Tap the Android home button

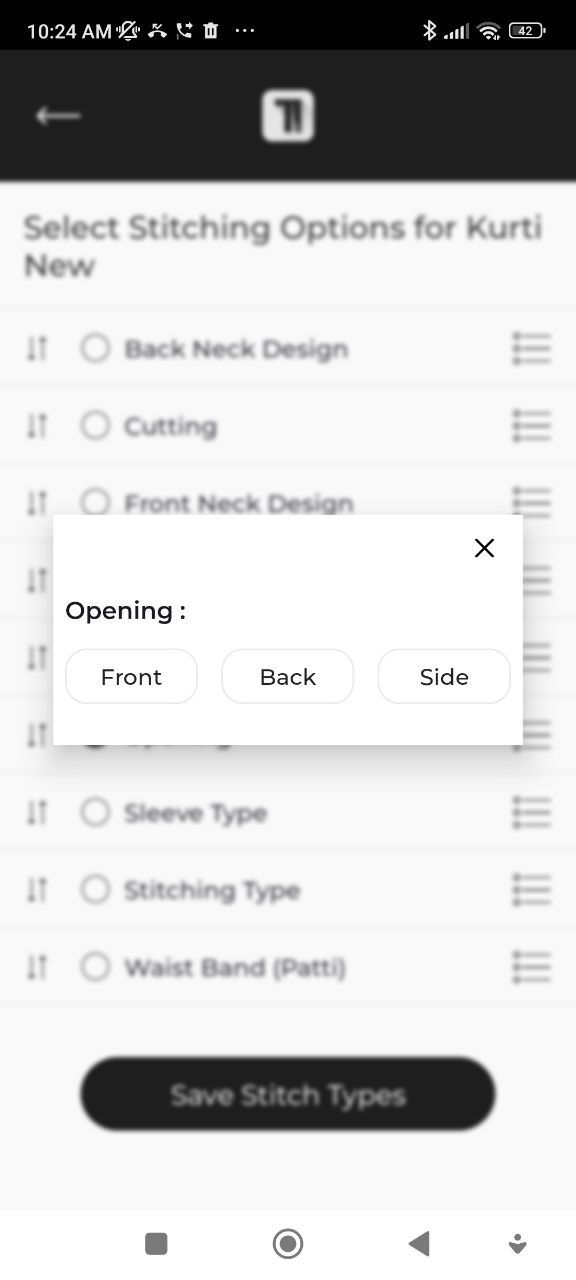click(x=287, y=1242)
